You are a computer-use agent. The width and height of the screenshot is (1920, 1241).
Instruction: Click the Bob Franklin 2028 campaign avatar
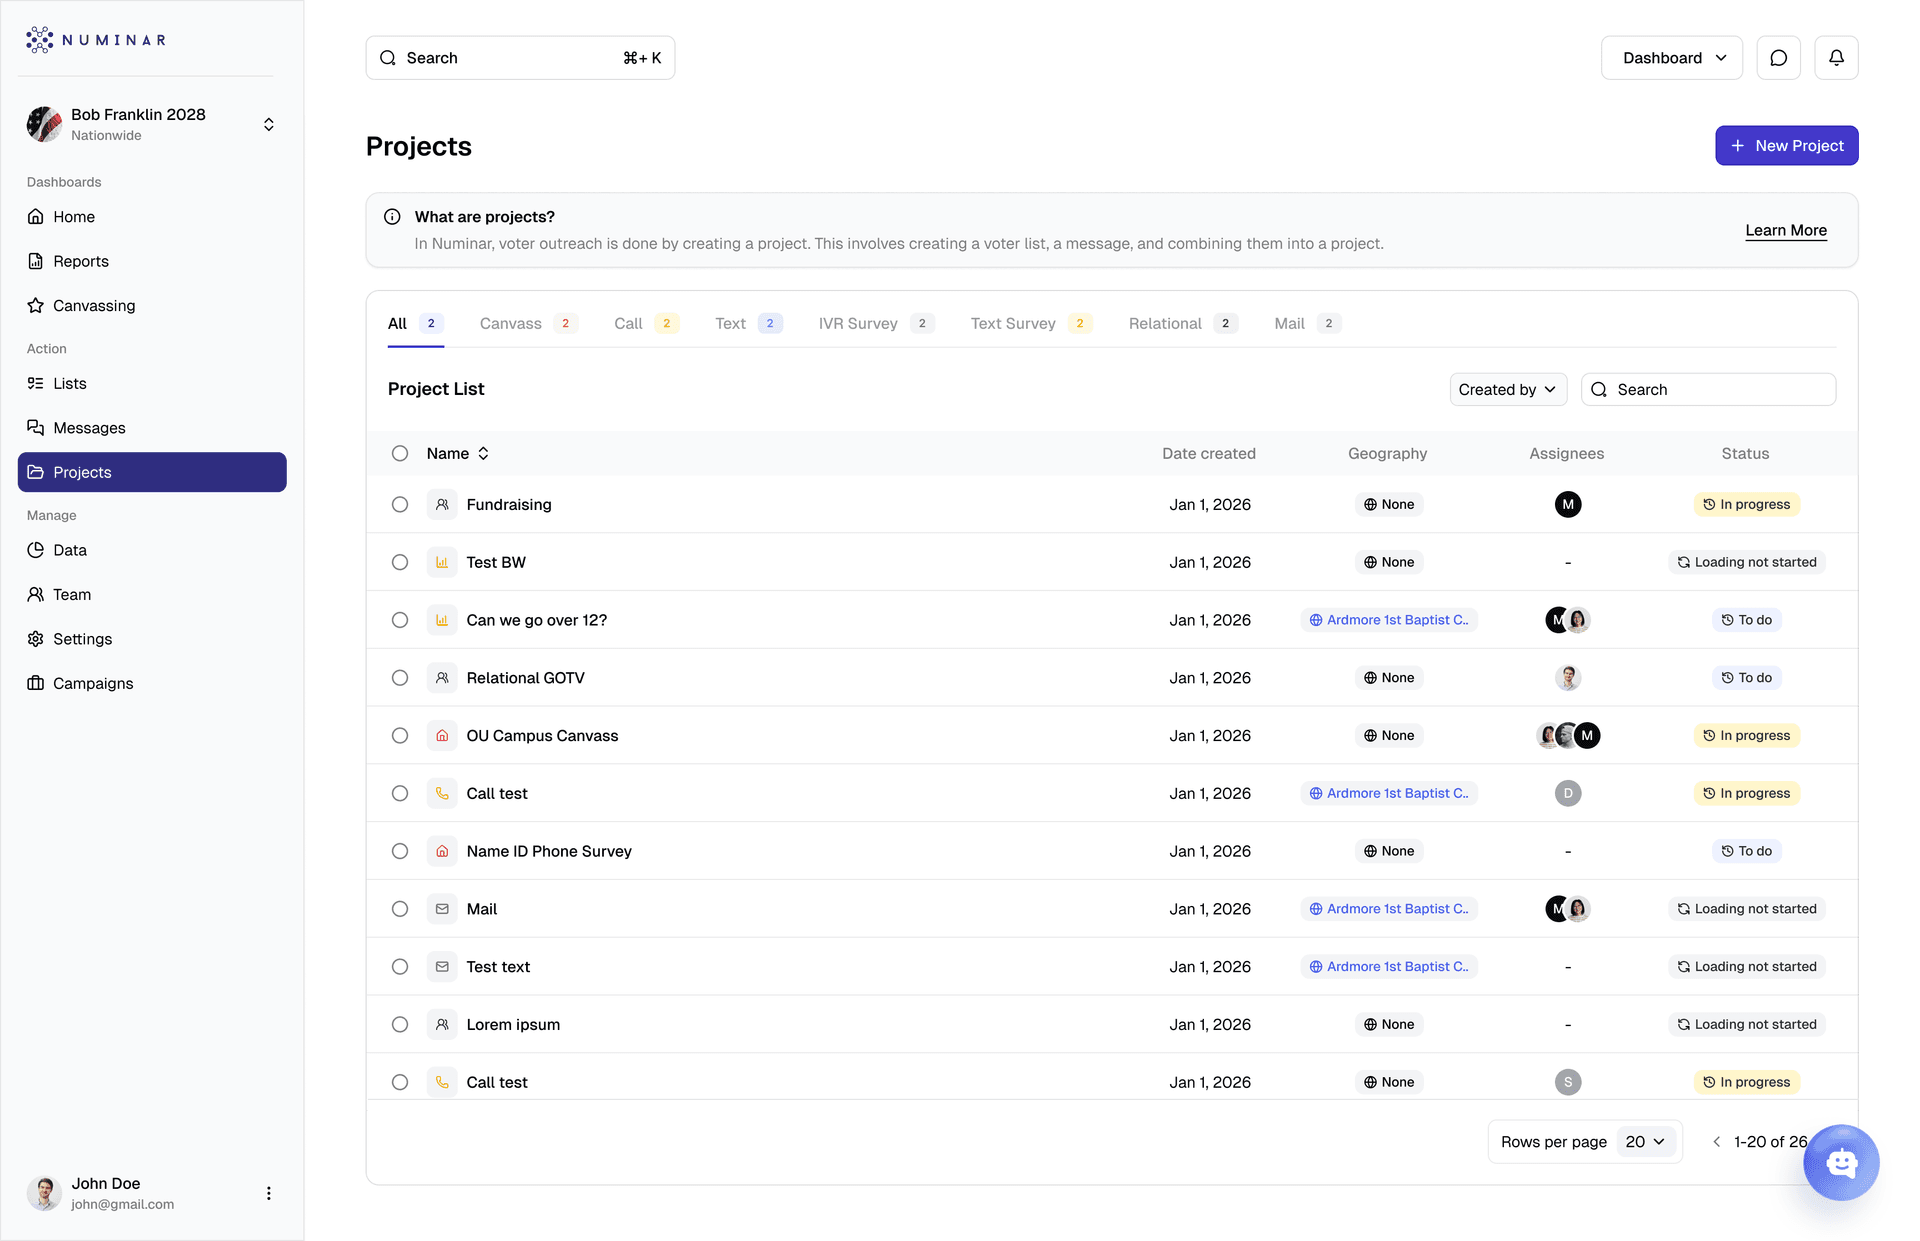click(44, 124)
